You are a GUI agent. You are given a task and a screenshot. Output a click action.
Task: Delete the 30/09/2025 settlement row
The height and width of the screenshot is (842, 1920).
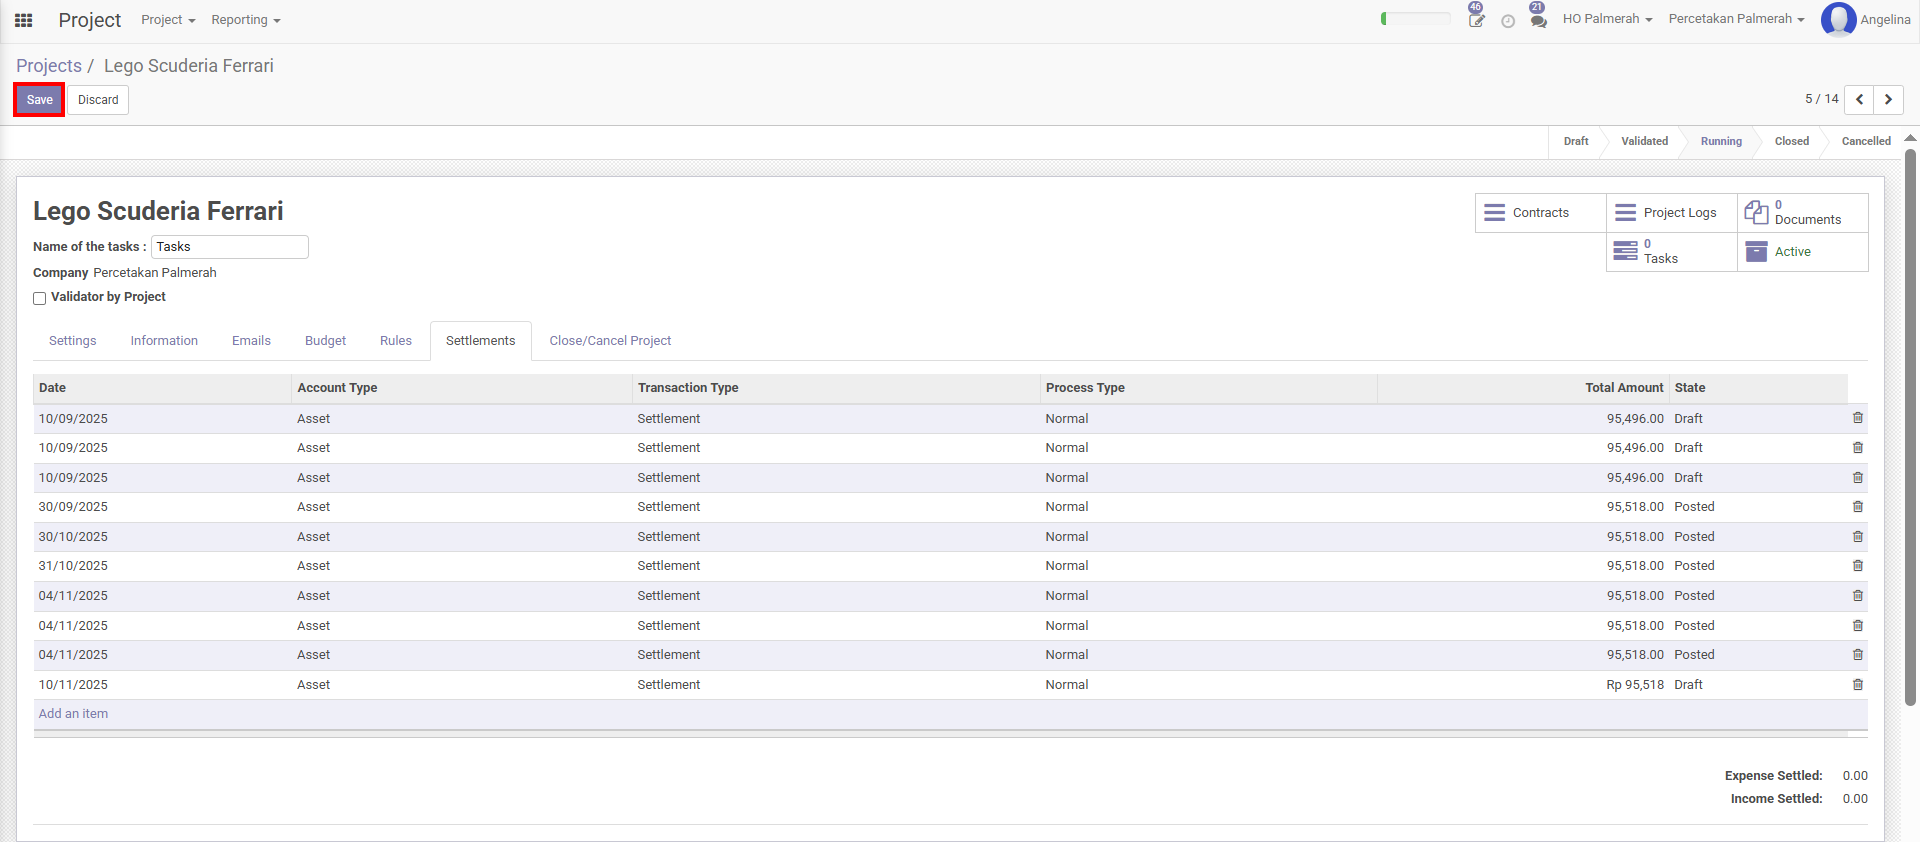1857,507
